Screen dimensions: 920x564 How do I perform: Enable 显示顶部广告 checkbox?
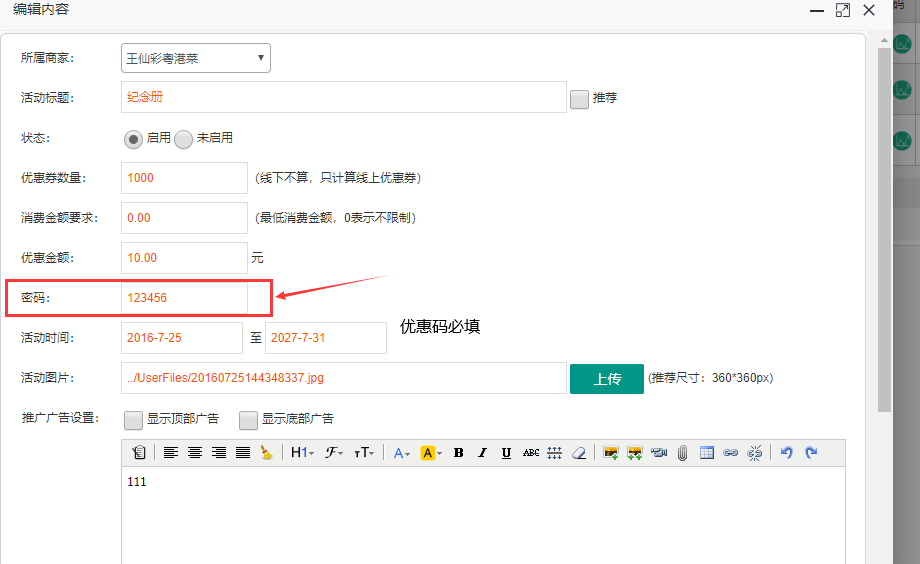pos(133,419)
